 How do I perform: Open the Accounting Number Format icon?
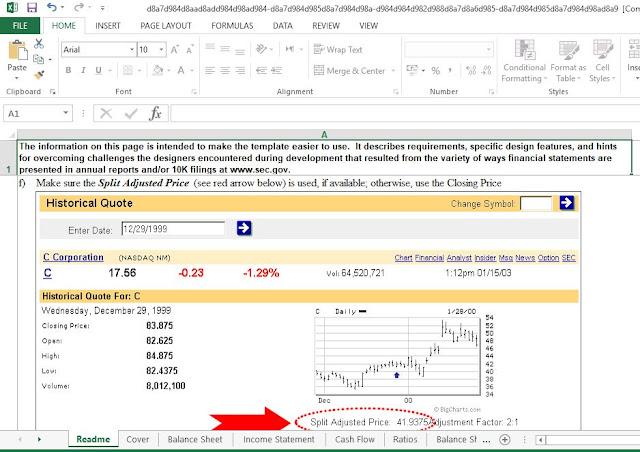point(412,70)
